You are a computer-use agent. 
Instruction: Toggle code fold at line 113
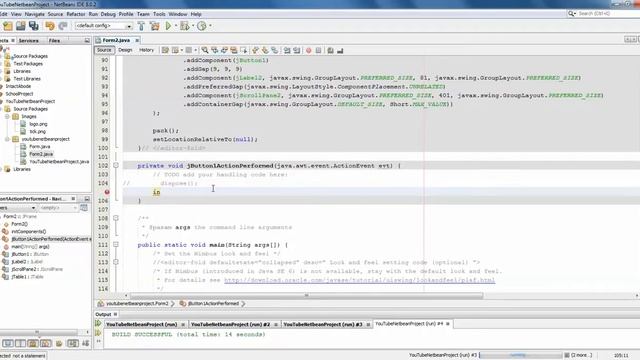tap(116, 262)
